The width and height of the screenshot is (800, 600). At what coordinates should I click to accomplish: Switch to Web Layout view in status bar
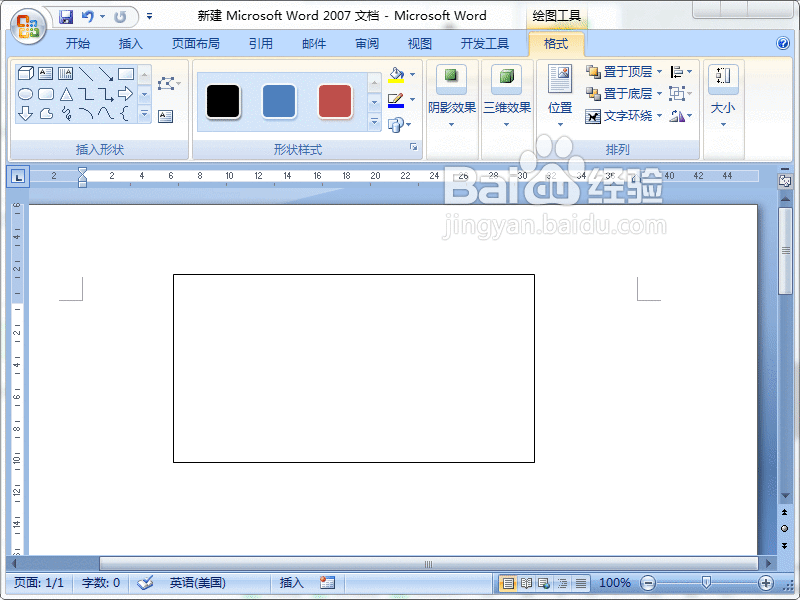tap(543, 582)
